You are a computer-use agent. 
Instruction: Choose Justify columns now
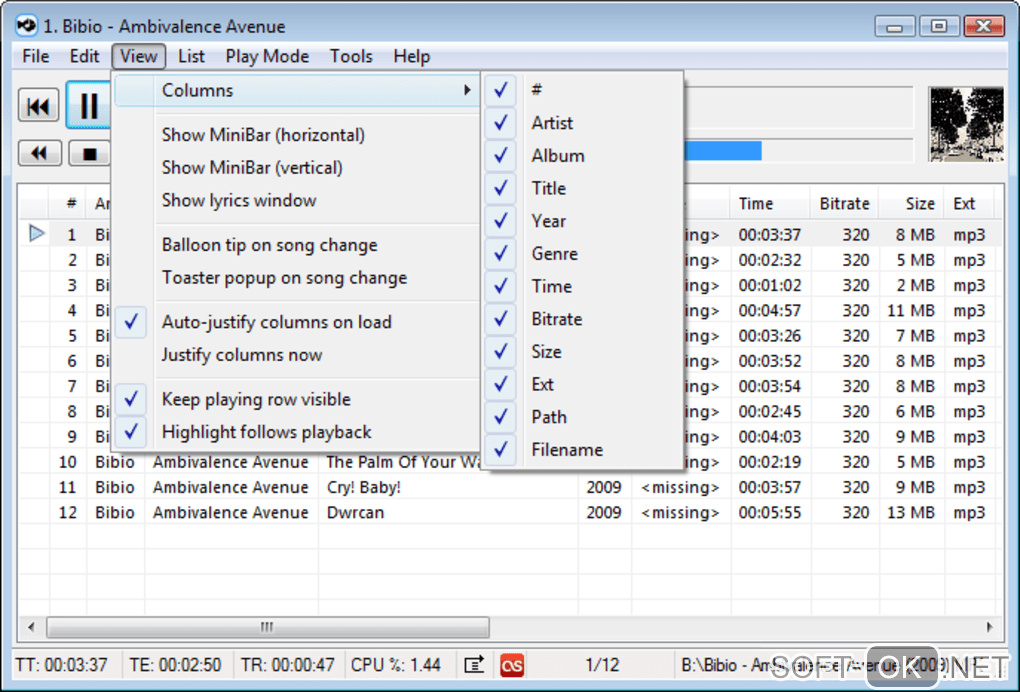click(297, 355)
